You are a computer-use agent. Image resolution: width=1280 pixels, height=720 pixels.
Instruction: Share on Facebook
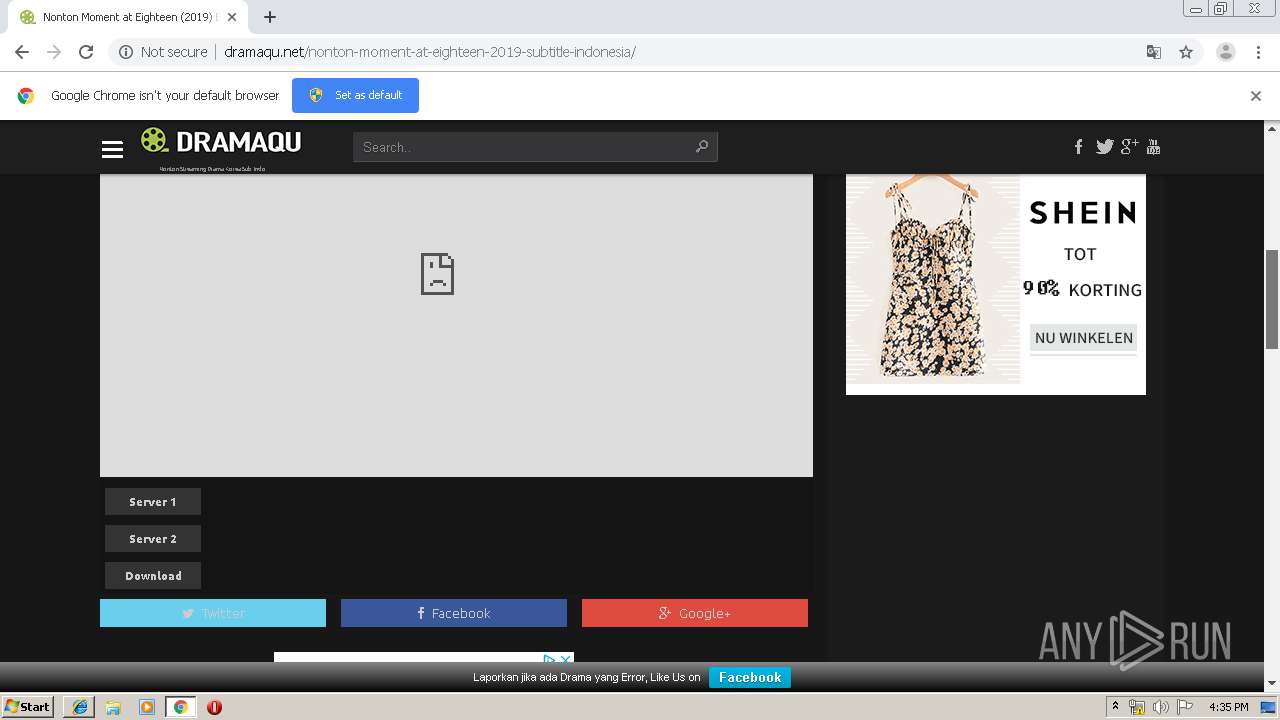454,613
